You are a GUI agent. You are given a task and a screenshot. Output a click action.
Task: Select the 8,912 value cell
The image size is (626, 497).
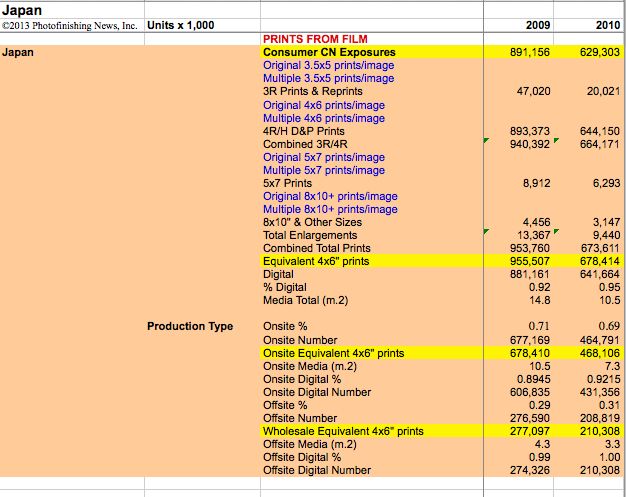tap(537, 183)
